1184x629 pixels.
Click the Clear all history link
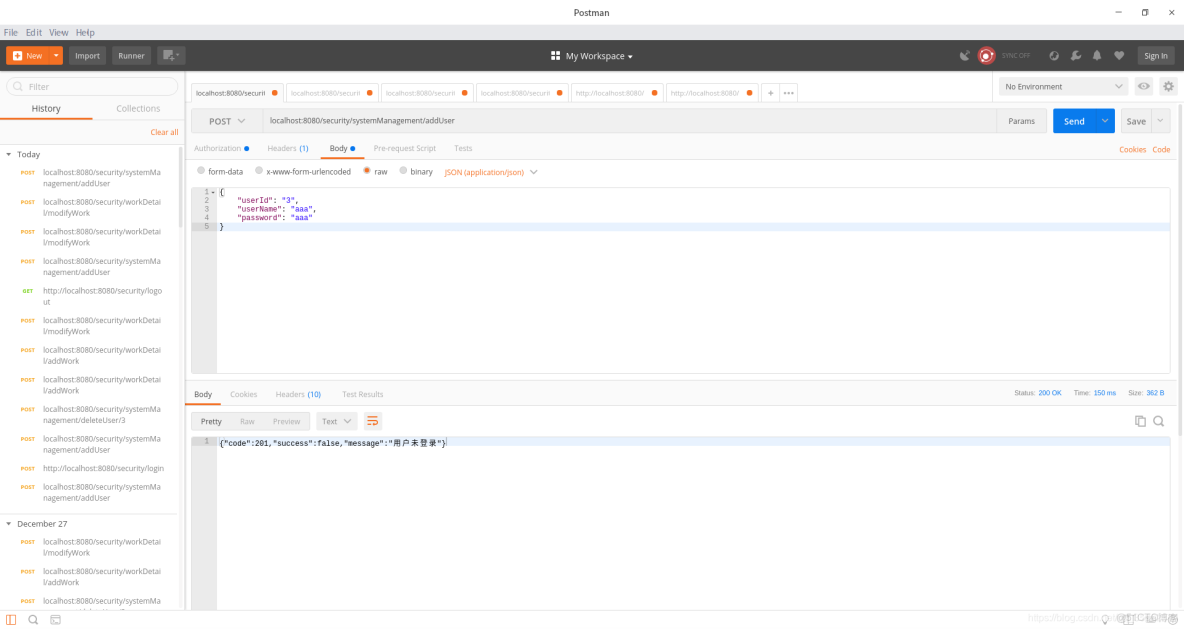click(164, 131)
